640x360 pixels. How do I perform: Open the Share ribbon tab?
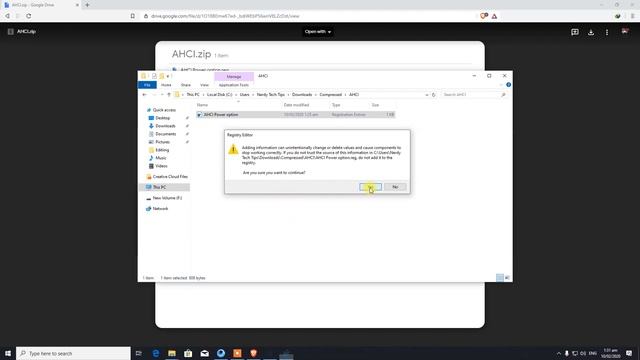tap(186, 85)
